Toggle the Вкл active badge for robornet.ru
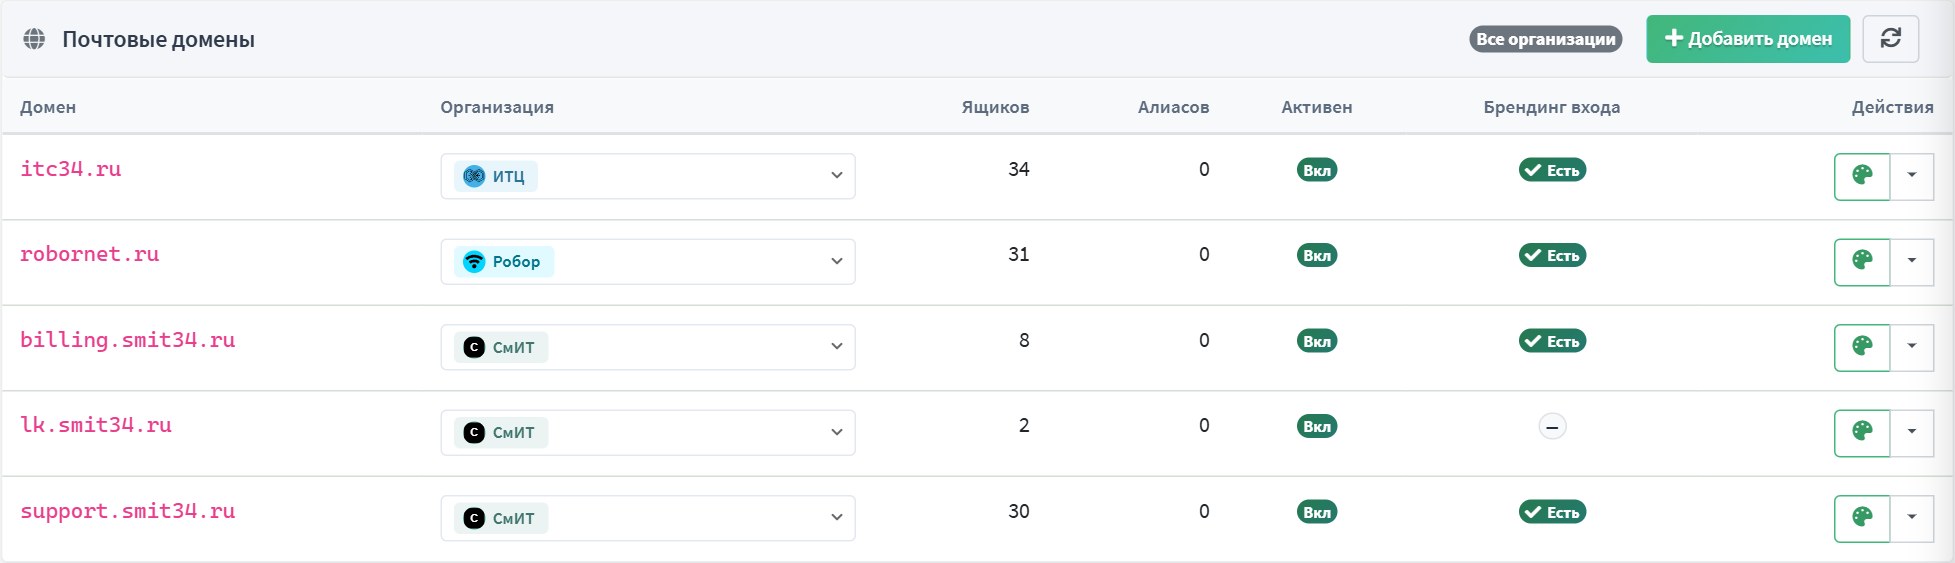The image size is (1955, 563). [1317, 255]
